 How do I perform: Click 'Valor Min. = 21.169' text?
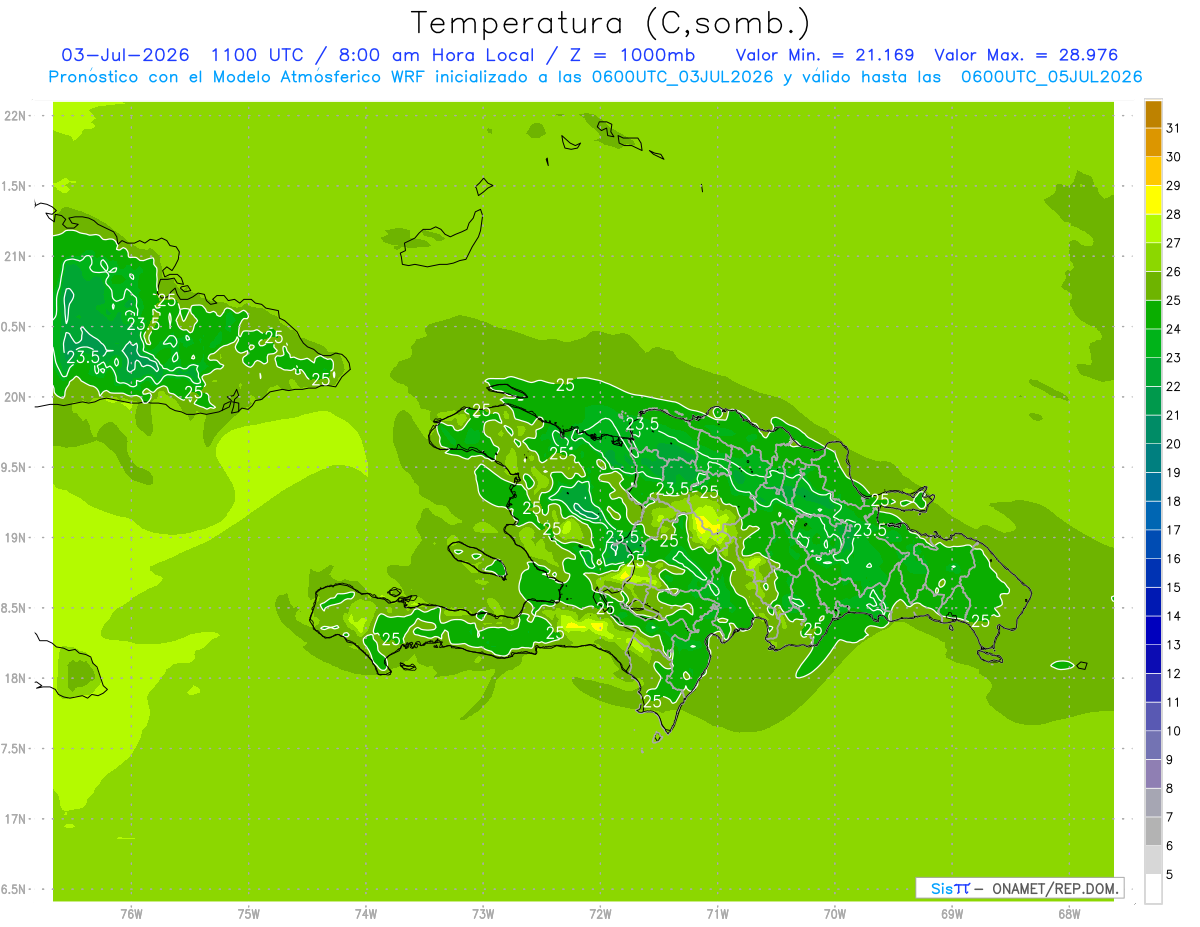click(x=825, y=55)
